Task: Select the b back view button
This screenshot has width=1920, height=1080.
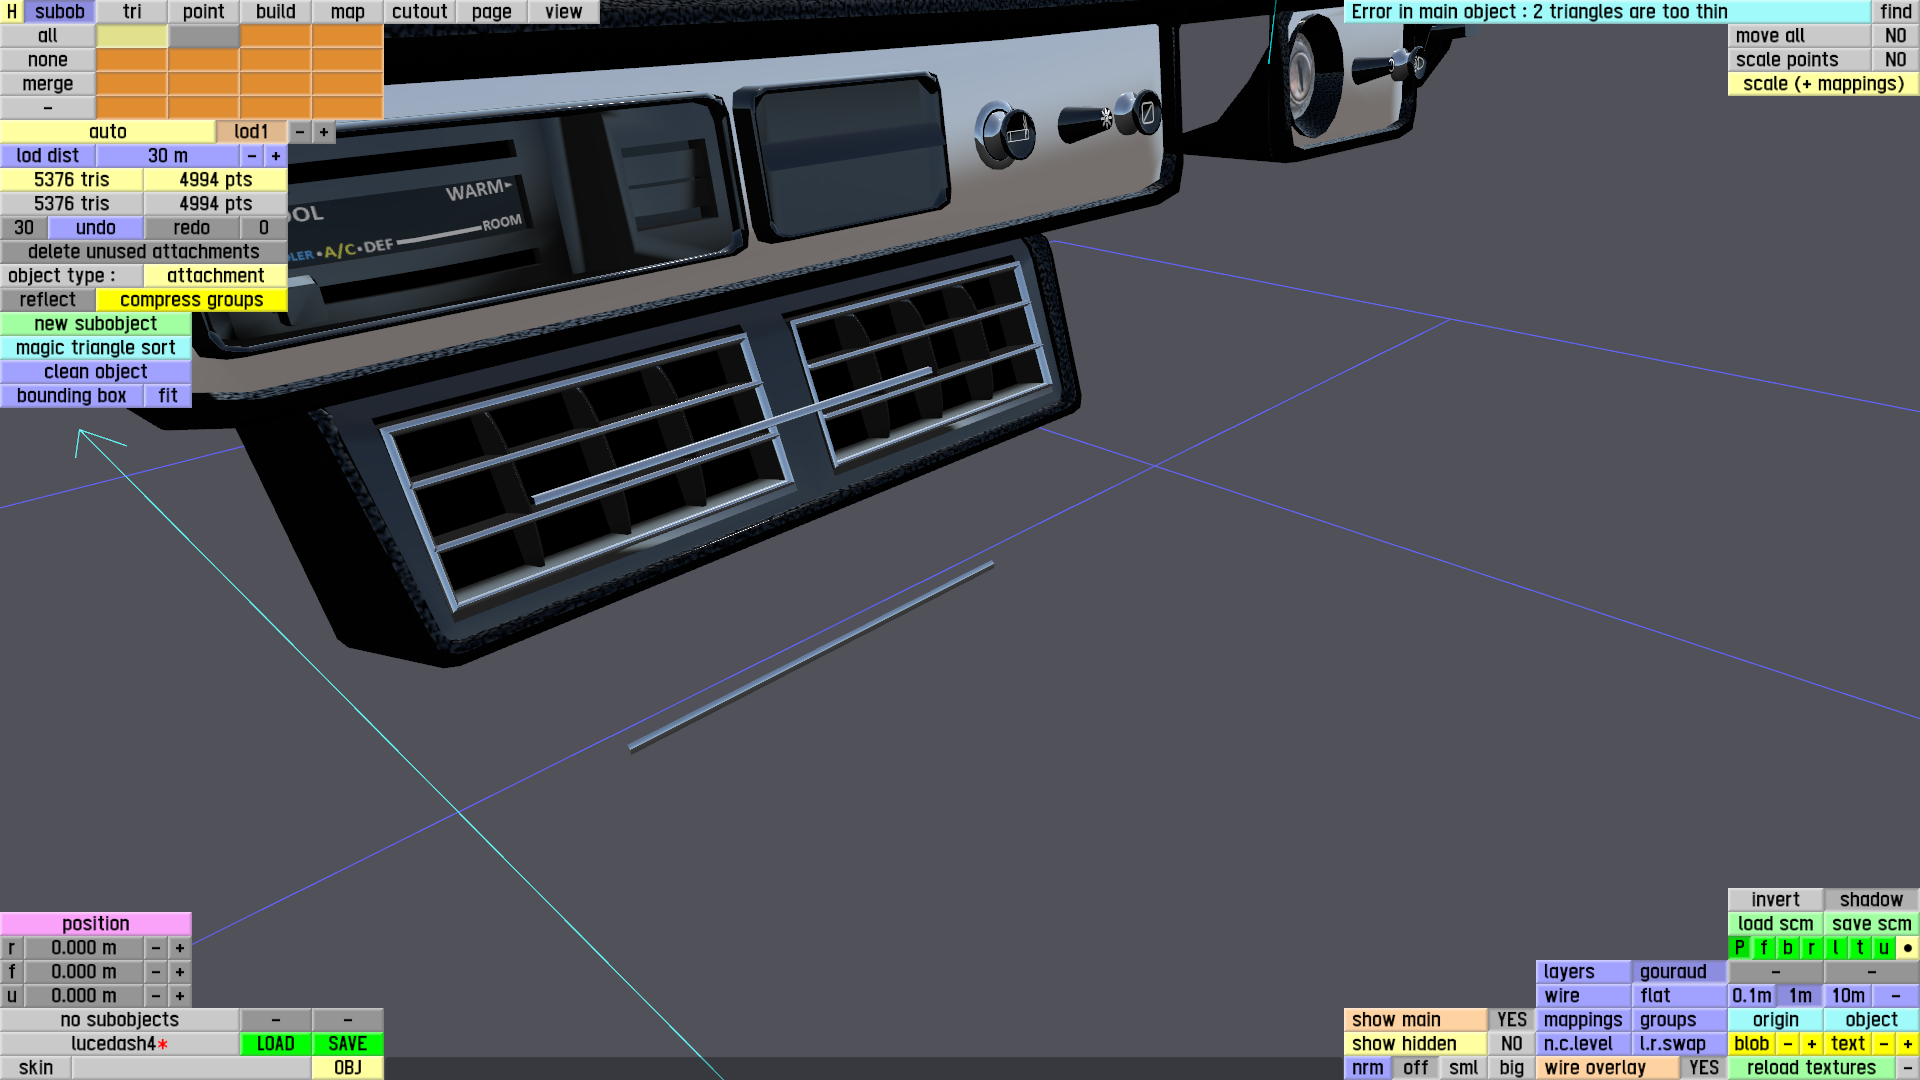Action: click(1787, 948)
